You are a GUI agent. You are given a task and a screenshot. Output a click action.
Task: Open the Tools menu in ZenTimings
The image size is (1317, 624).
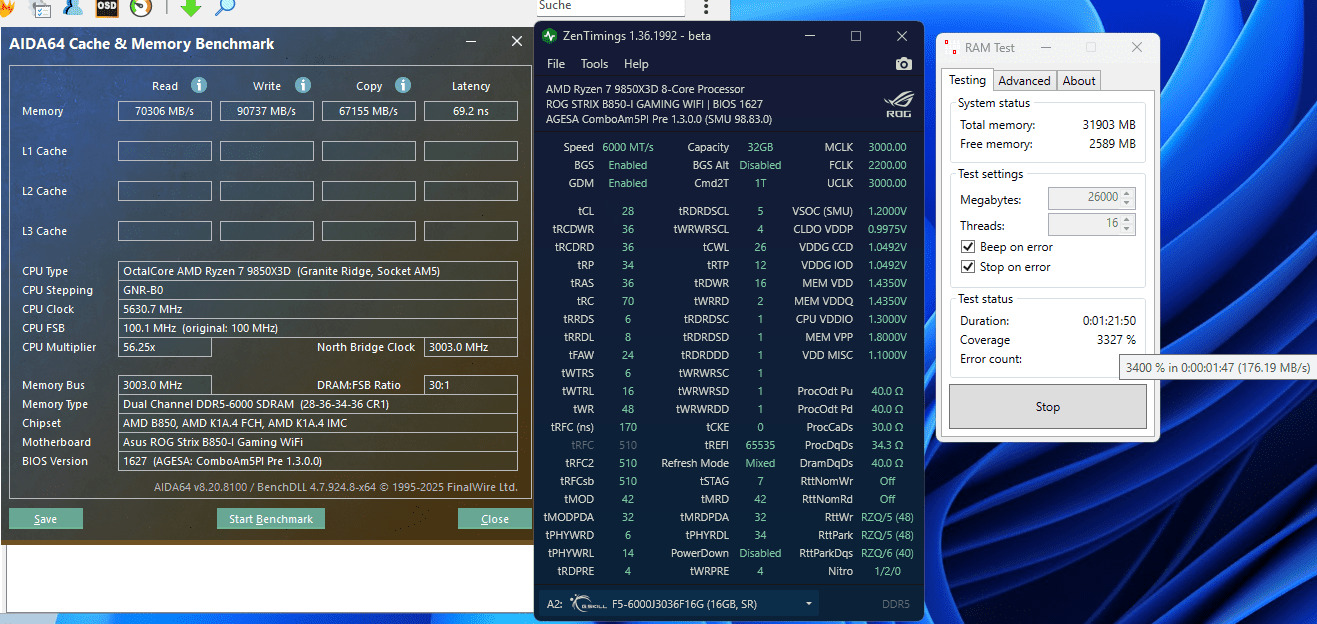point(594,64)
